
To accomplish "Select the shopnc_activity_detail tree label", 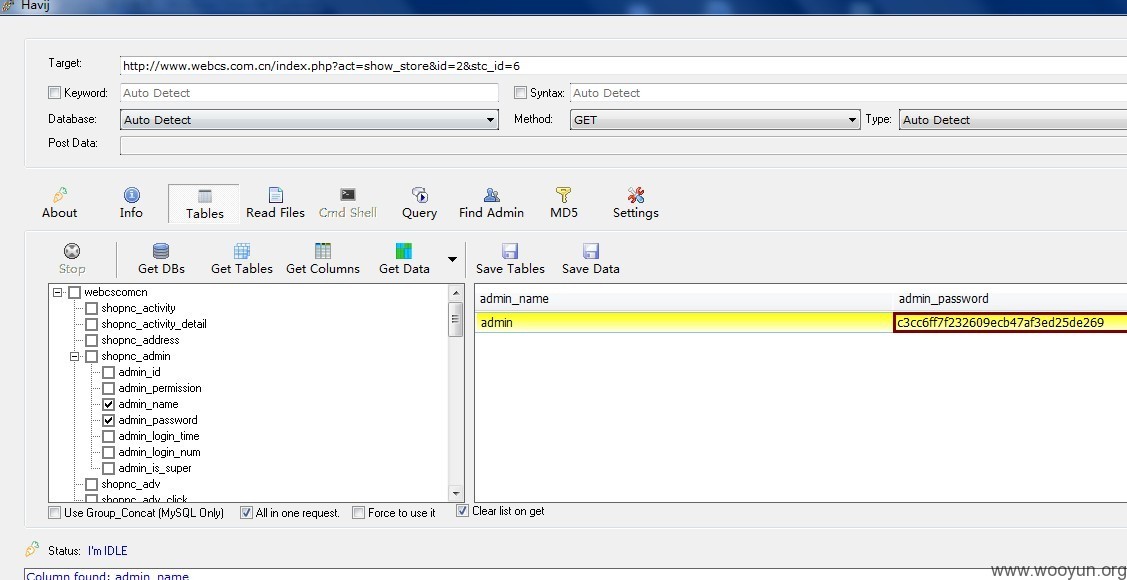I will pyautogui.click(x=154, y=324).
